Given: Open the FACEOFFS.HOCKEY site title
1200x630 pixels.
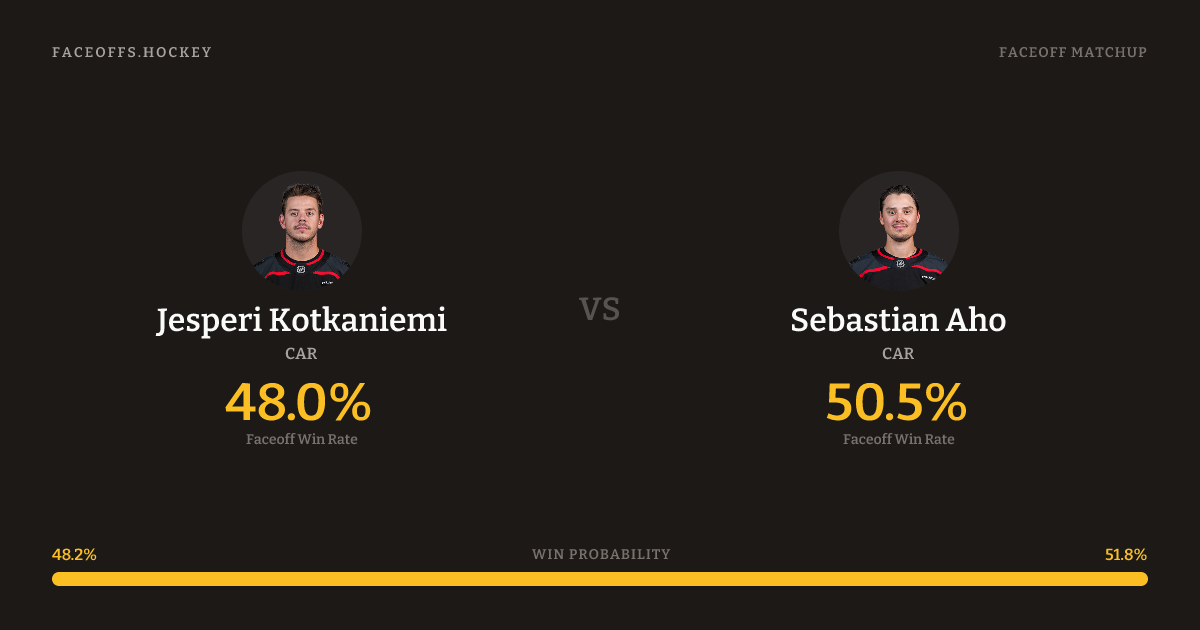Looking at the screenshot, I should 132,52.
